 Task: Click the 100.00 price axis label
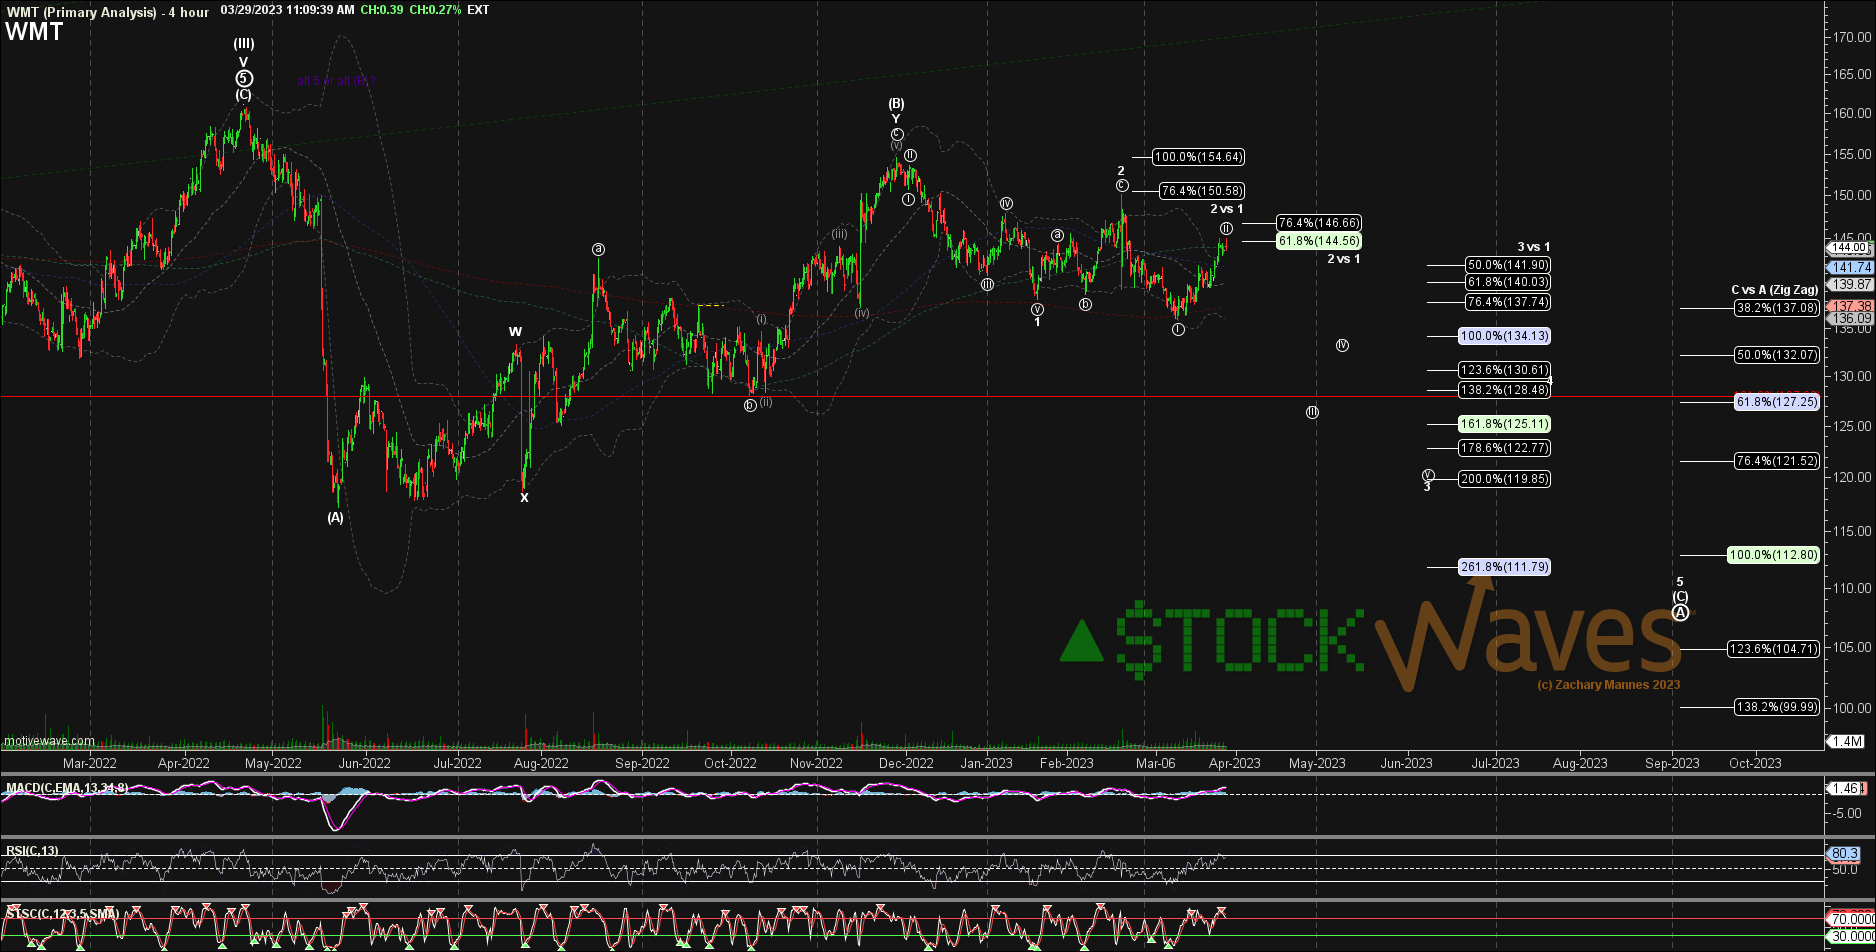click(x=1852, y=708)
